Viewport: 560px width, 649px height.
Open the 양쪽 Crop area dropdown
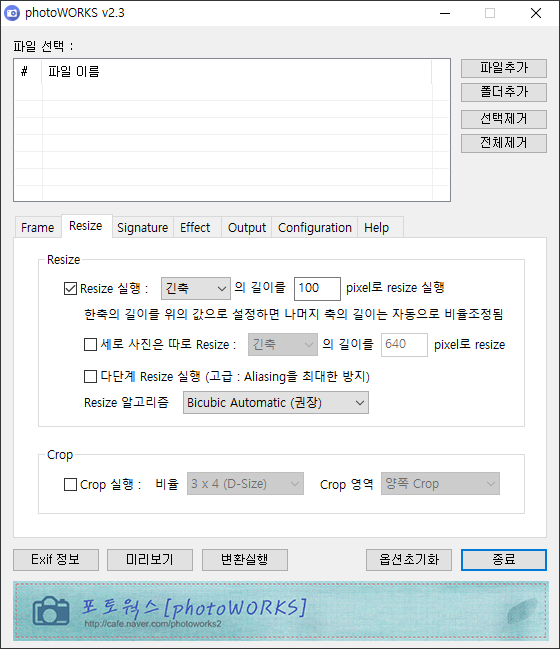(440, 483)
